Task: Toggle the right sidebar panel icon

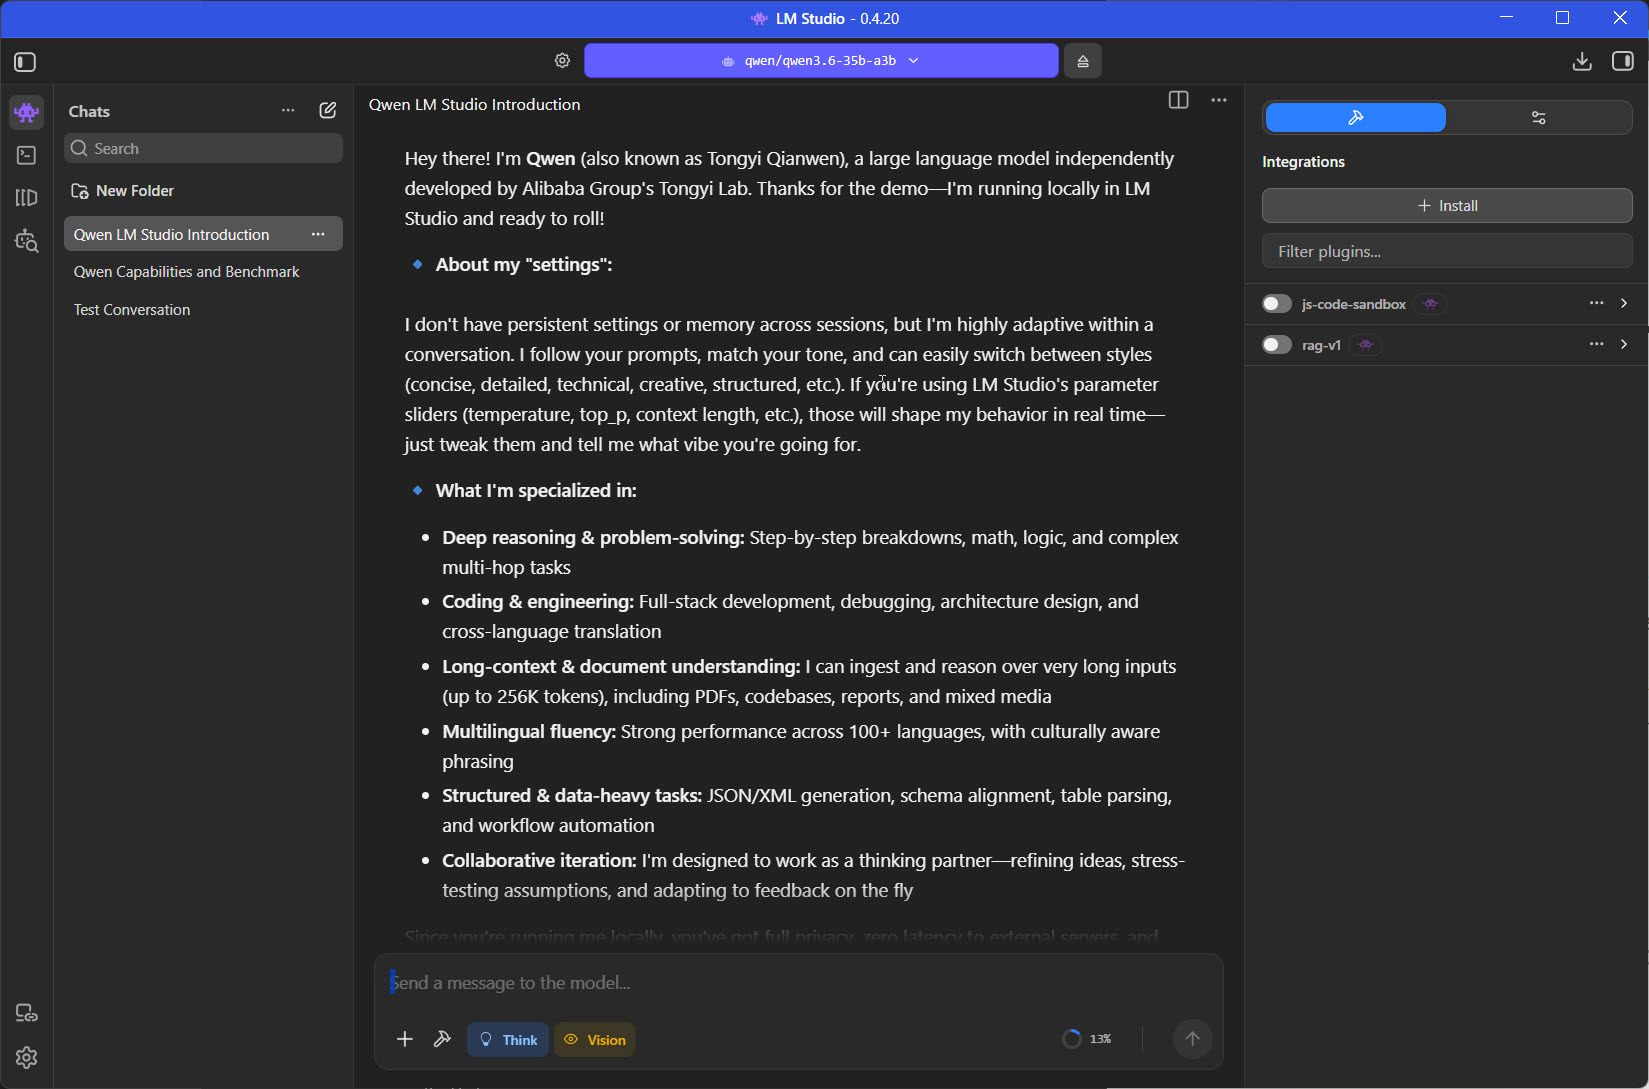Action: (x=1623, y=62)
